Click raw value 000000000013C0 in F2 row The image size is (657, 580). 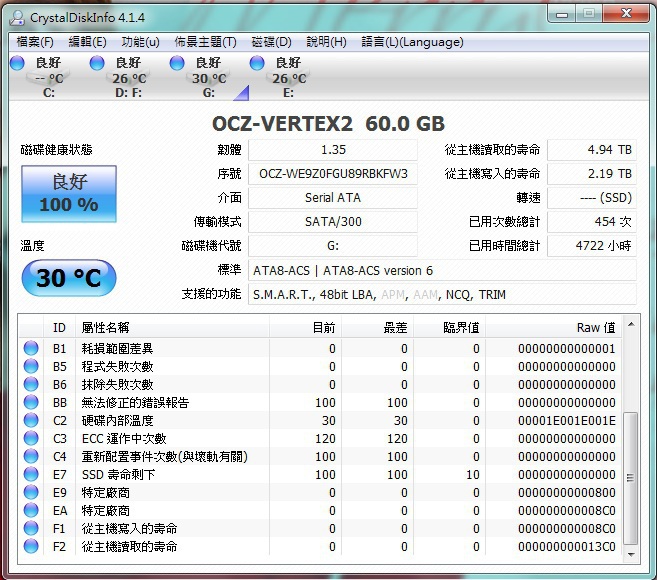click(x=566, y=546)
